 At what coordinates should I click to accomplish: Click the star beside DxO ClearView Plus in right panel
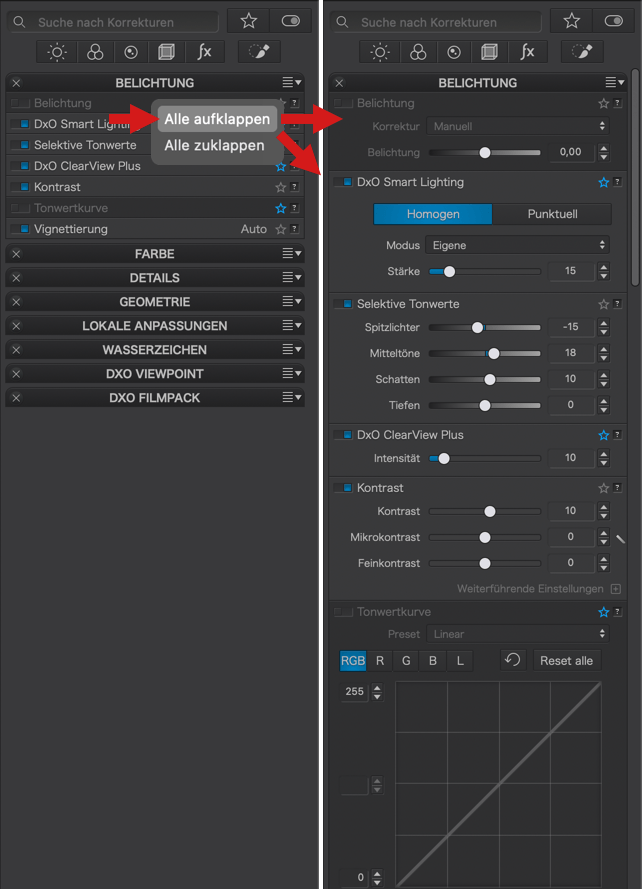(603, 435)
